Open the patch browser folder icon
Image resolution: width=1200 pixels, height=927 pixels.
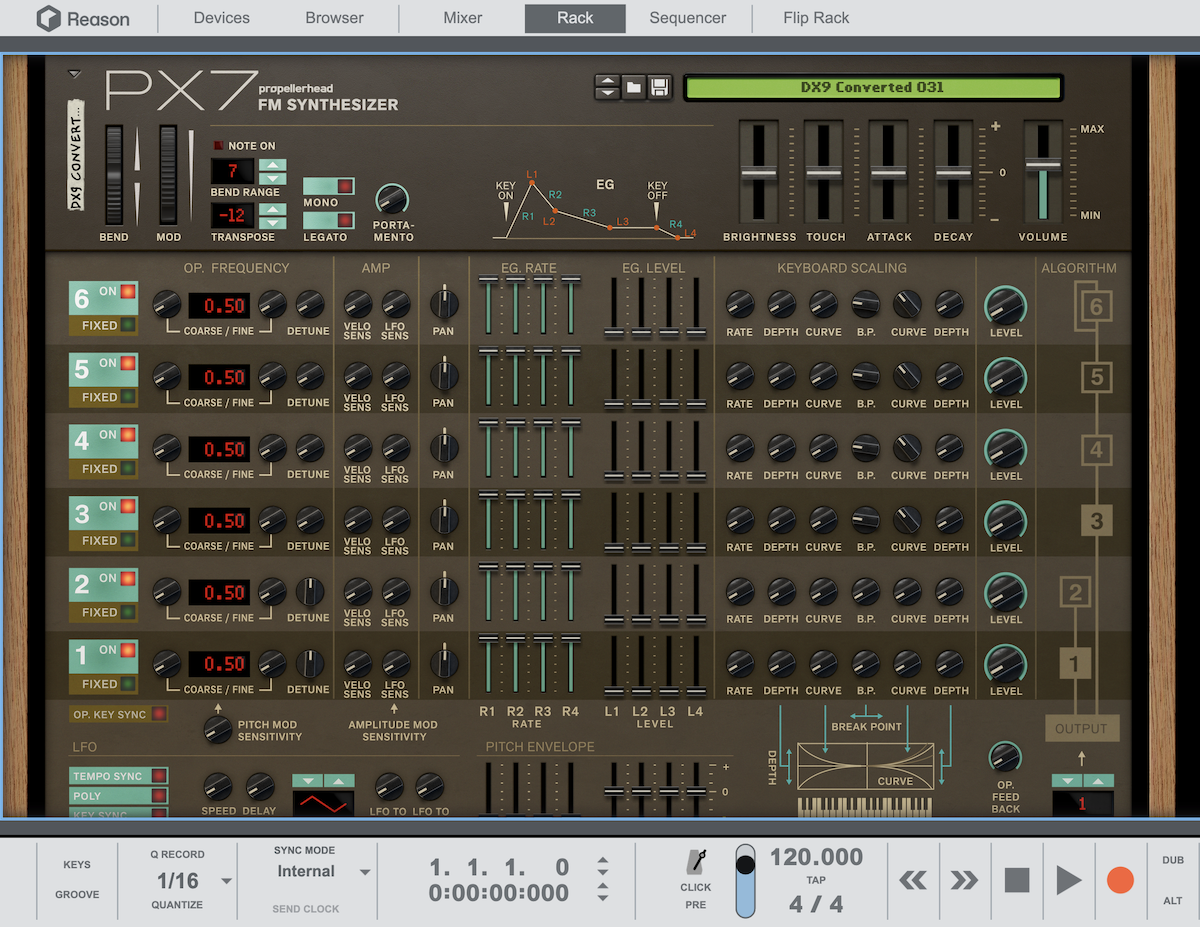tap(634, 87)
